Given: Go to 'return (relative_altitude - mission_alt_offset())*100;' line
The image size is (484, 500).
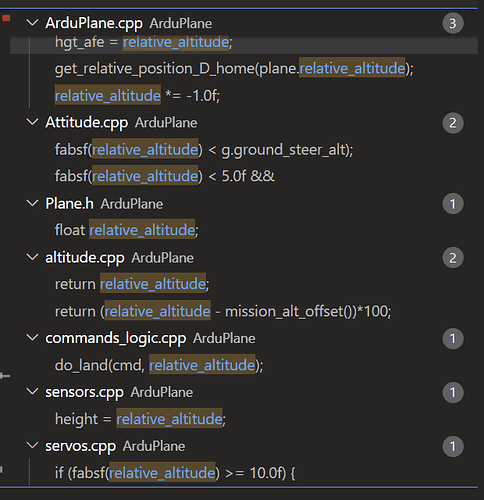Looking at the screenshot, I should pyautogui.click(x=223, y=312).
